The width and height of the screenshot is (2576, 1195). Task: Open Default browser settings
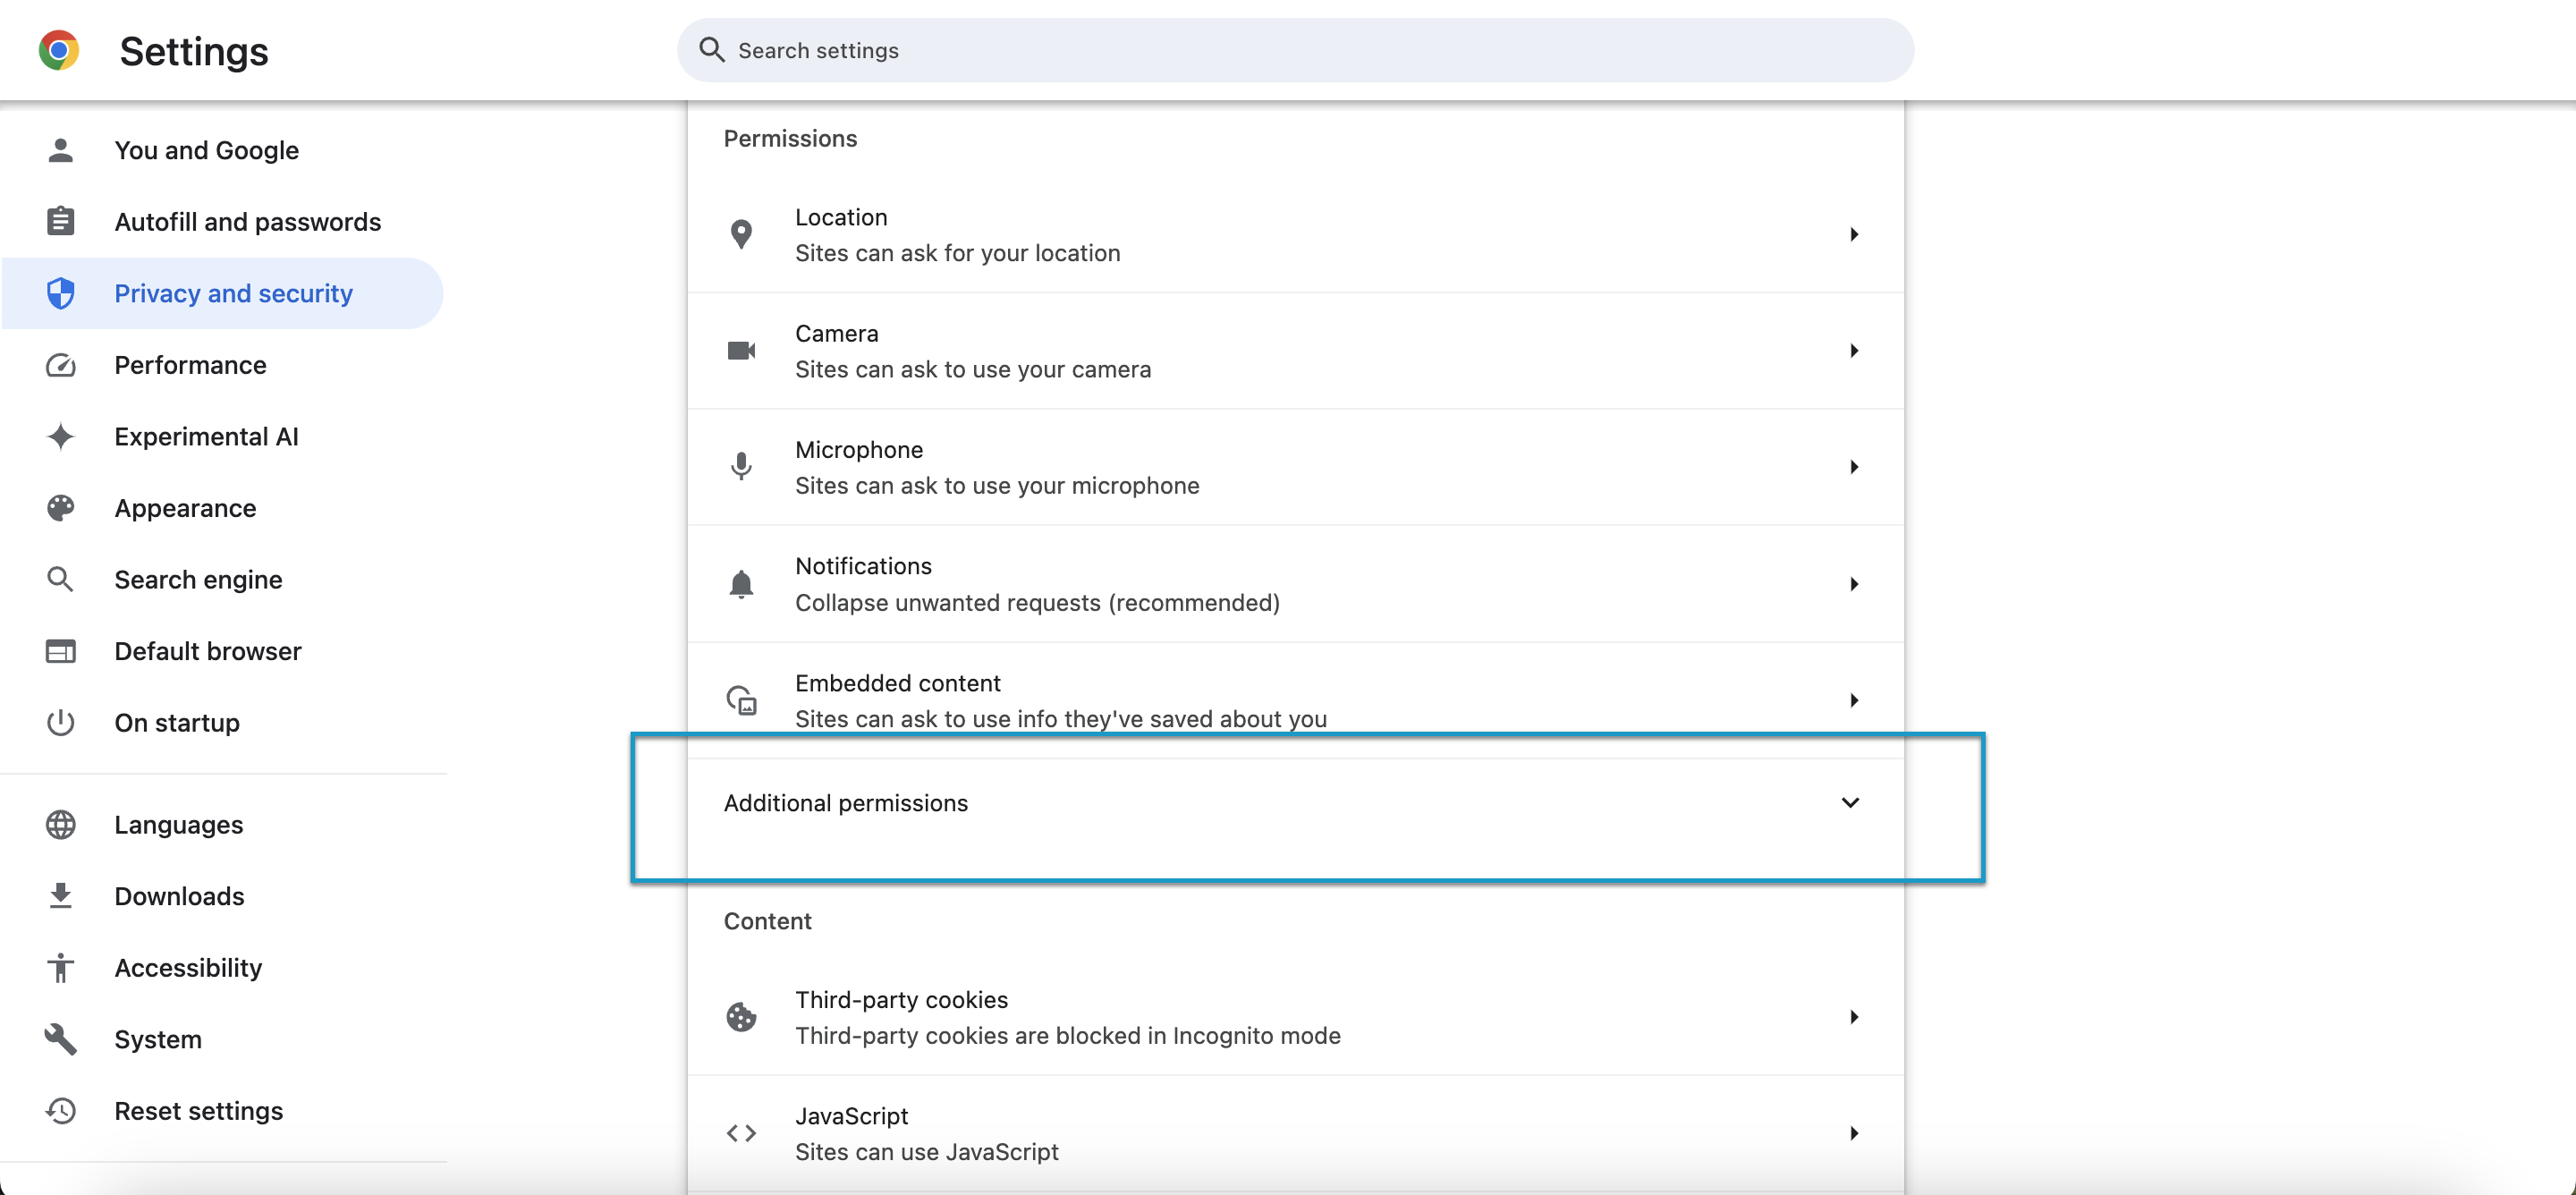(208, 651)
